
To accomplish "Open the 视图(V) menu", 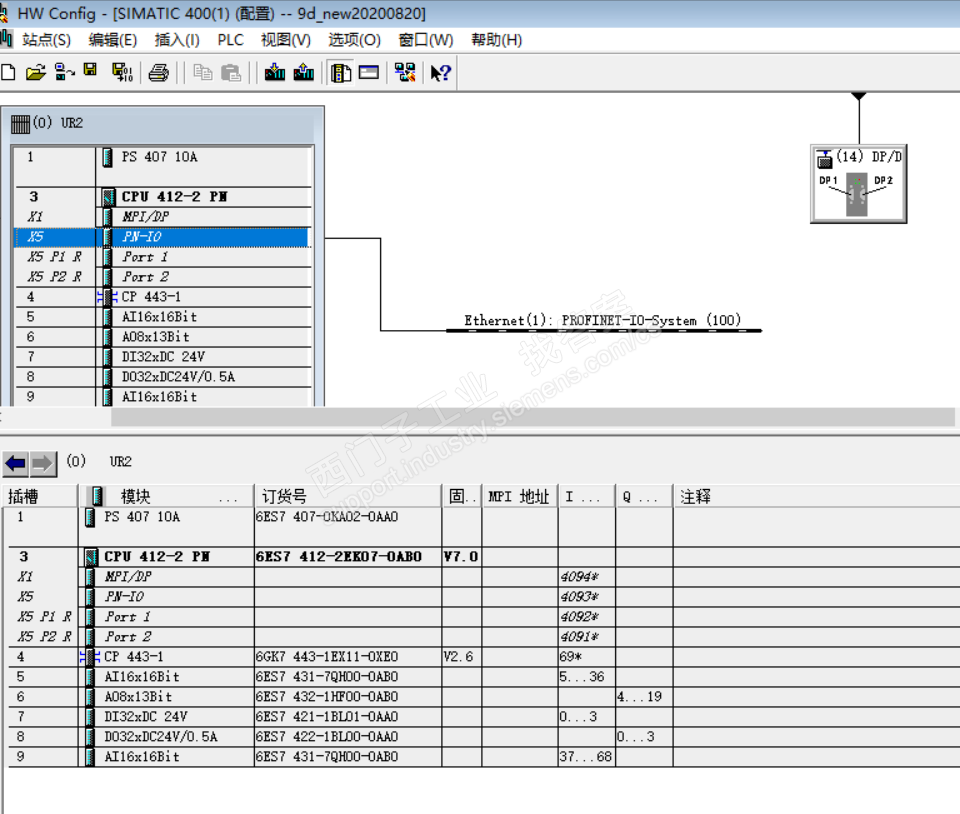I will point(285,40).
